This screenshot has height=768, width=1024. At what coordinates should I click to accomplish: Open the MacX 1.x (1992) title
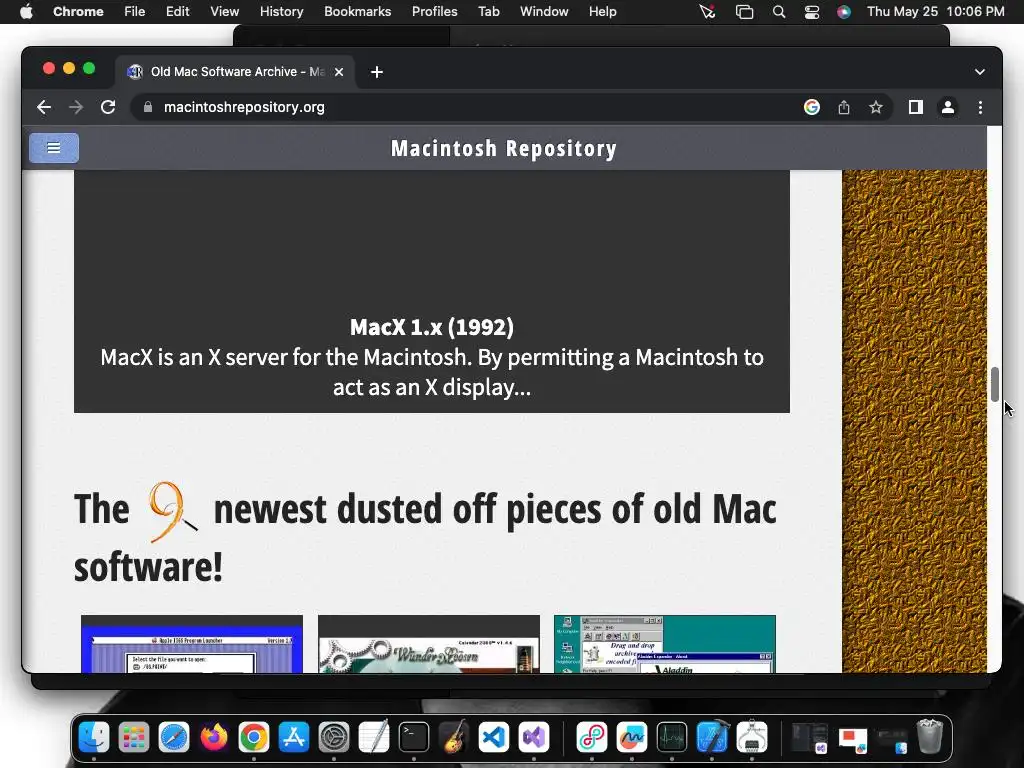[432, 327]
